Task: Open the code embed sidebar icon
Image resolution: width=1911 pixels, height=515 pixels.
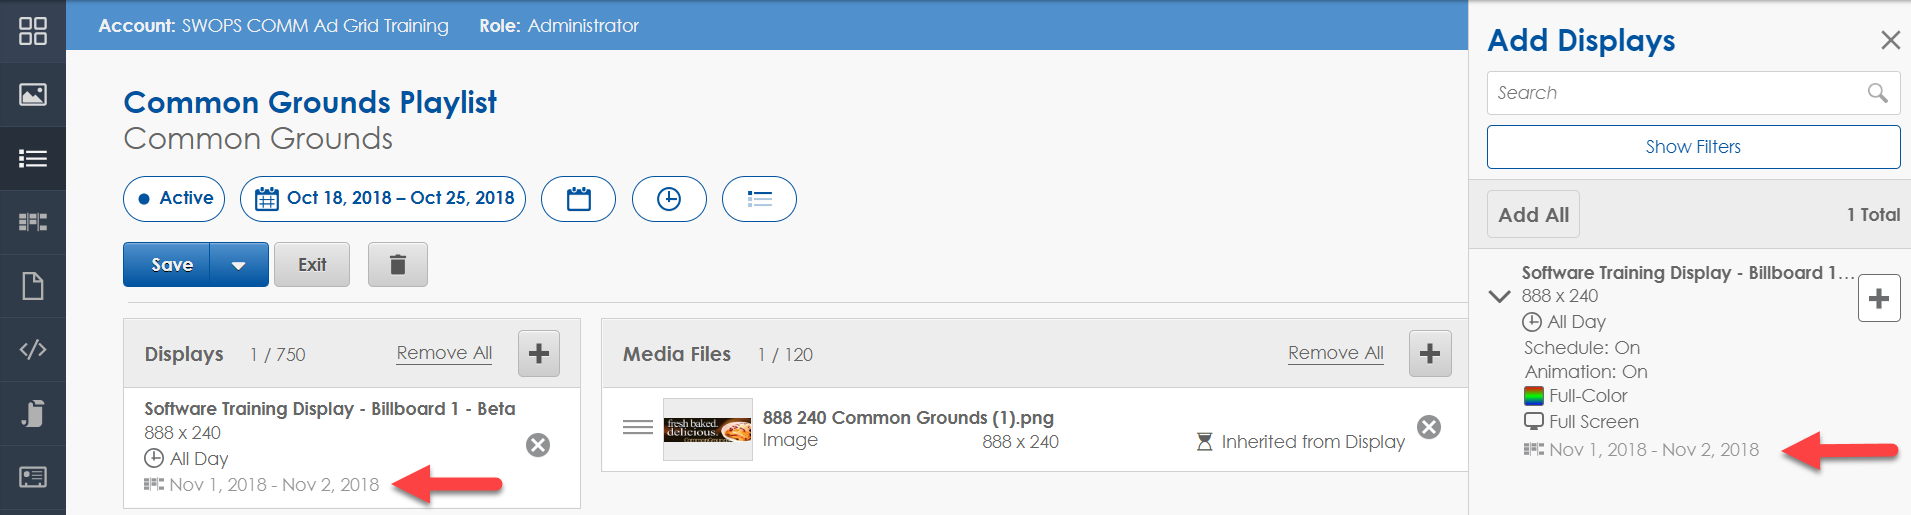Action: tap(33, 349)
